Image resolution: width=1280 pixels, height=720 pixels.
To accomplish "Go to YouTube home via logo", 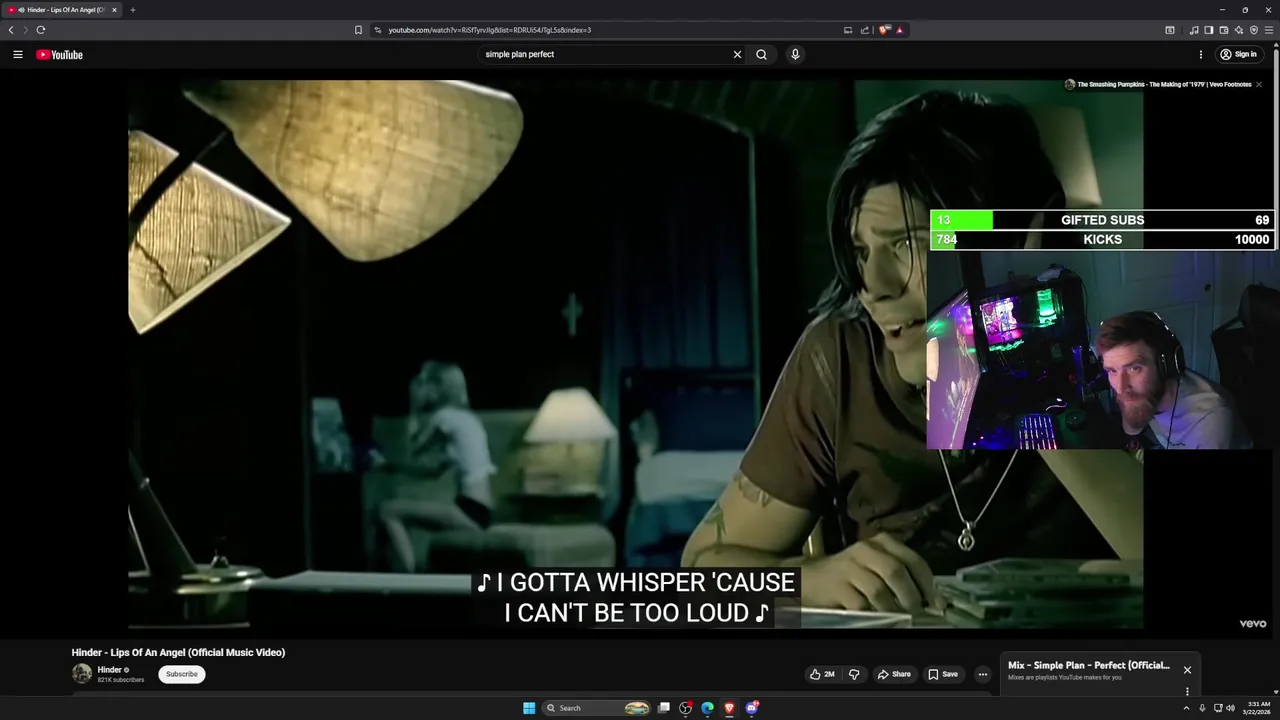I will 59,55.
